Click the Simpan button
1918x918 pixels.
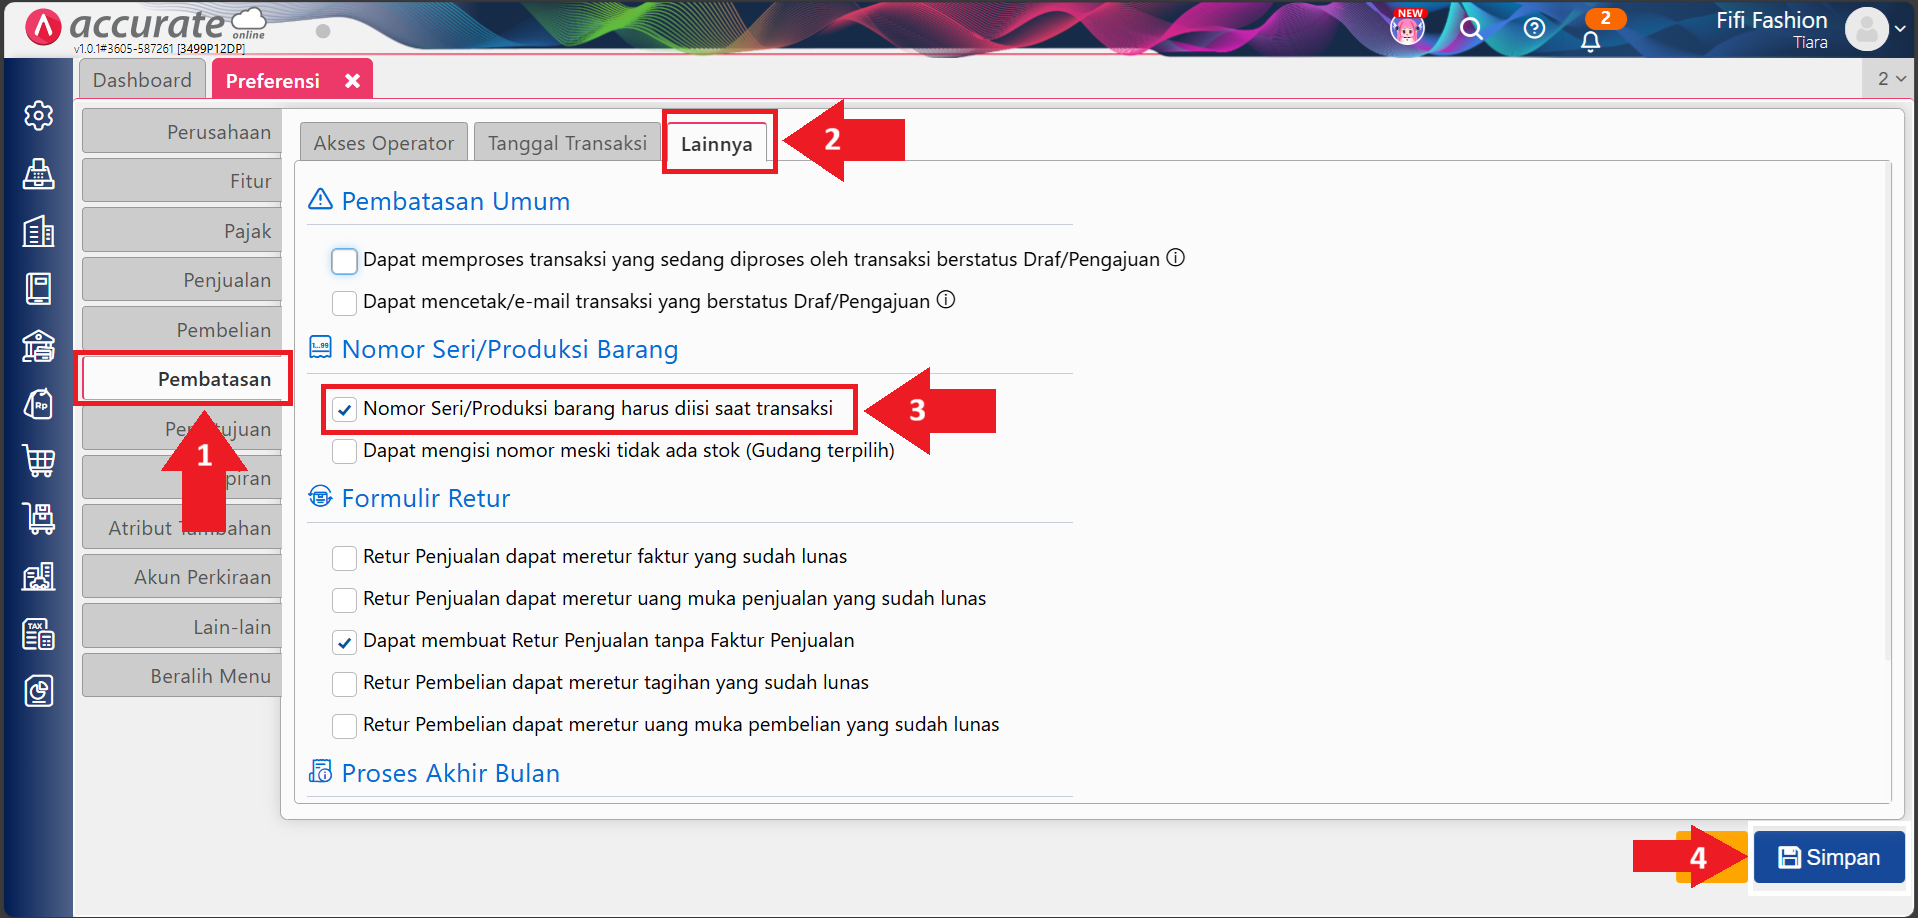1828,857
